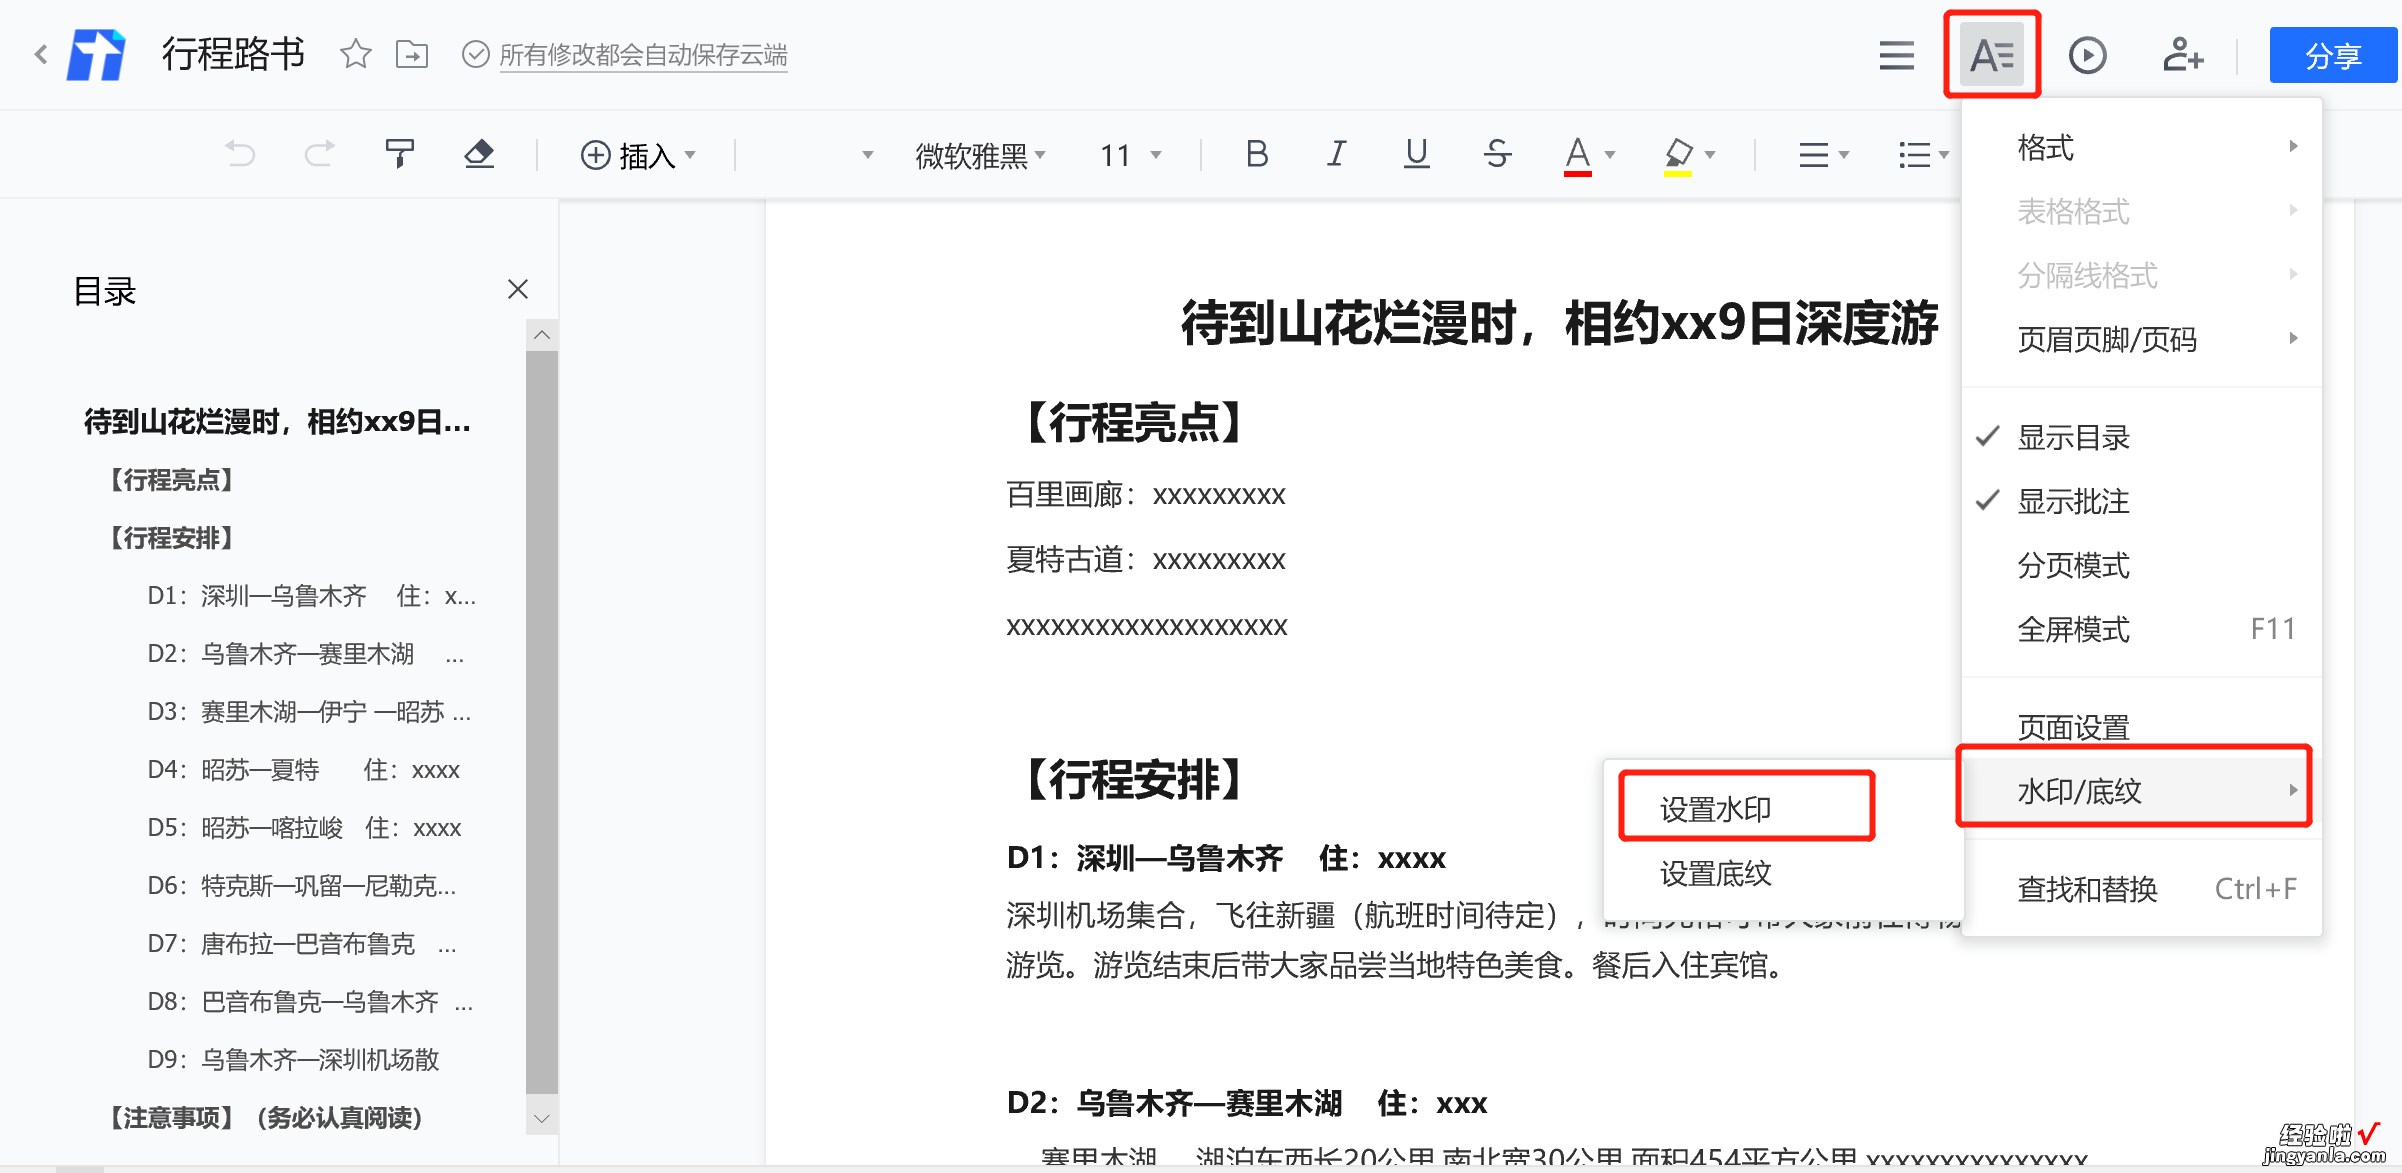Select the format painter tool
The height and width of the screenshot is (1173, 2402).
pos(399,154)
